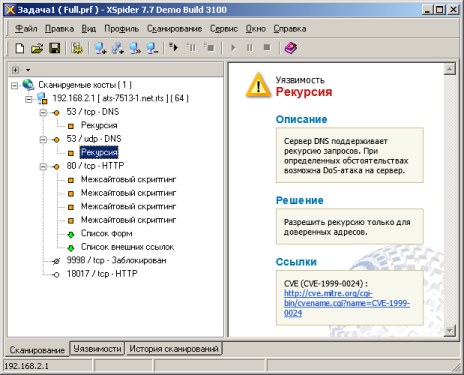The image size is (464, 375).
Task: Collapse the 80 / tcp - HTTP node
Action: click(x=43, y=166)
